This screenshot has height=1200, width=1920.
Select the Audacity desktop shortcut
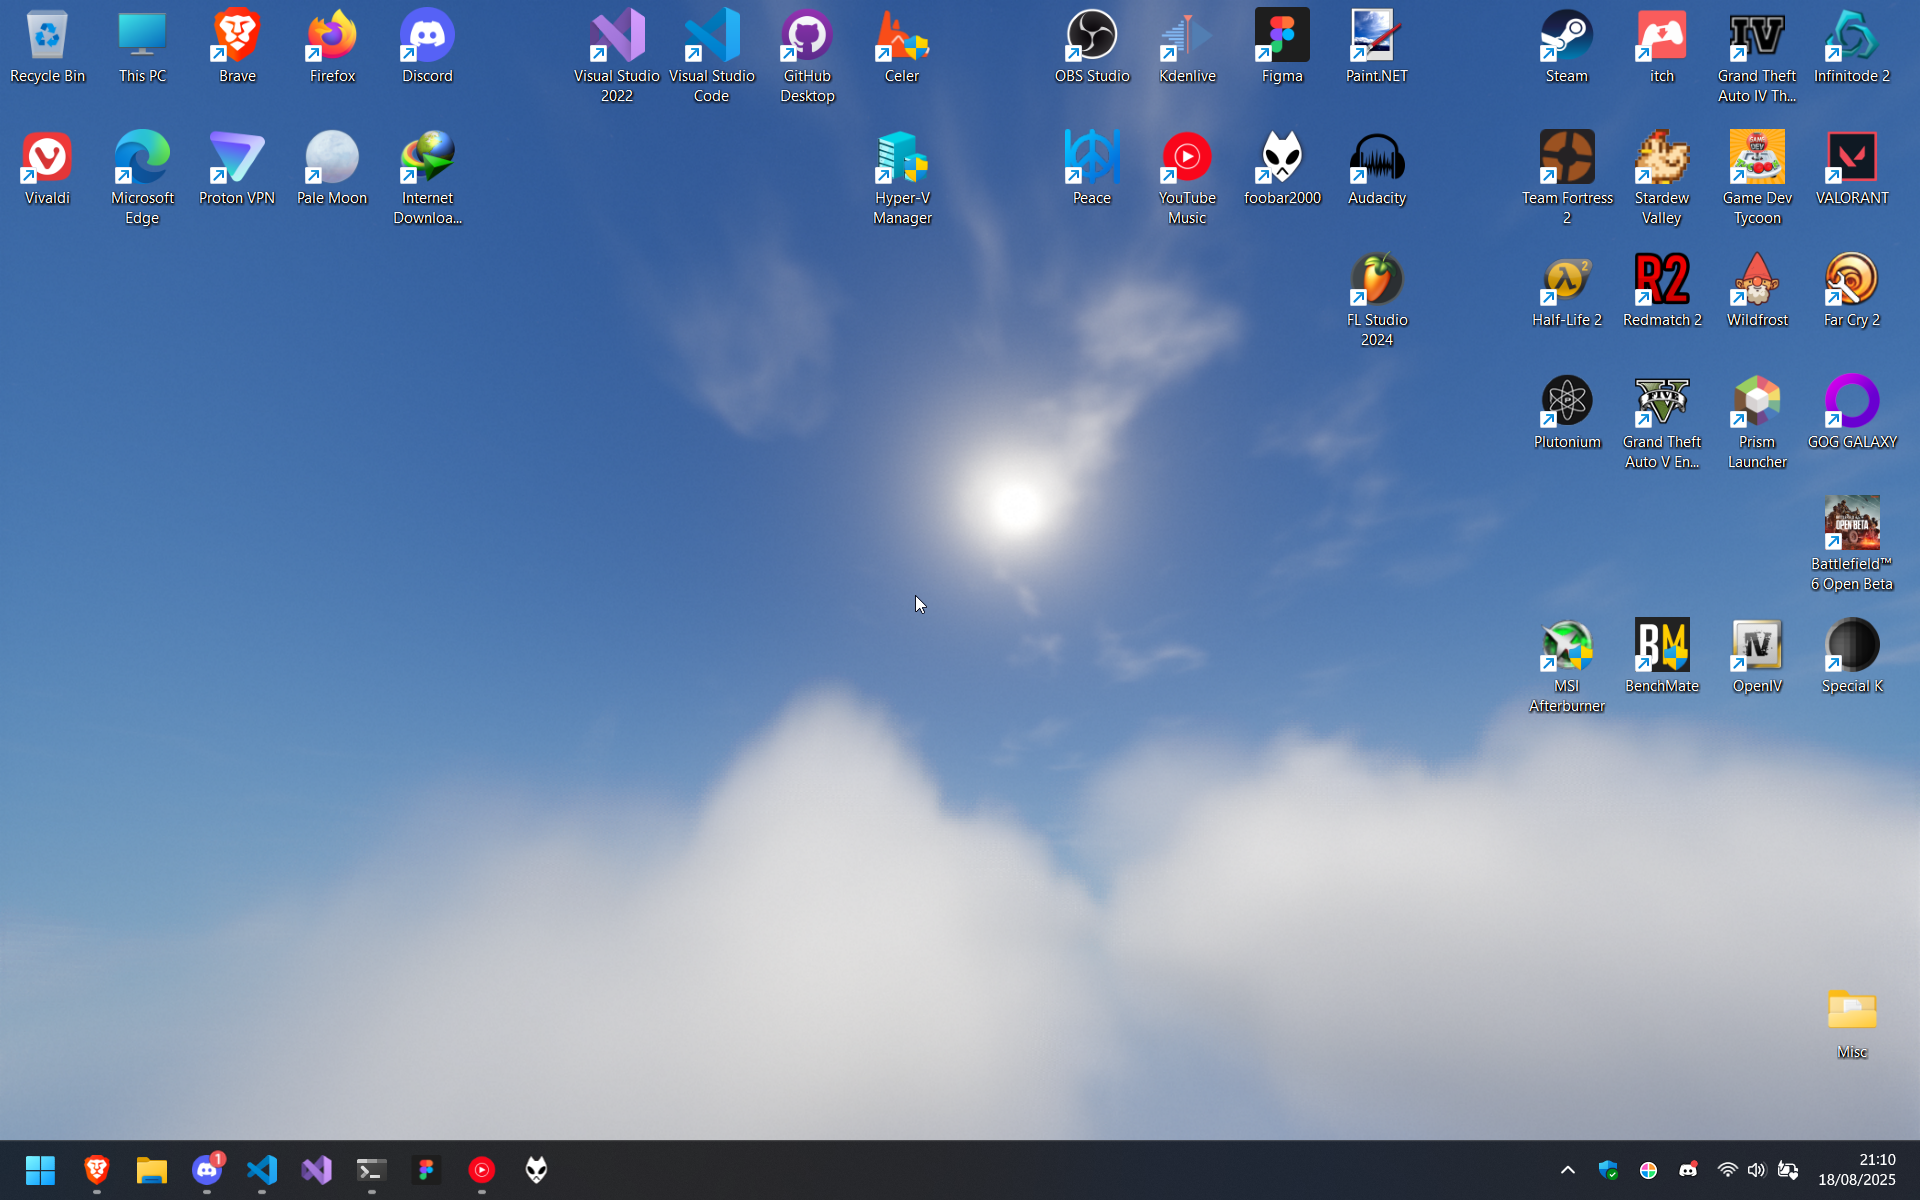point(1377,169)
